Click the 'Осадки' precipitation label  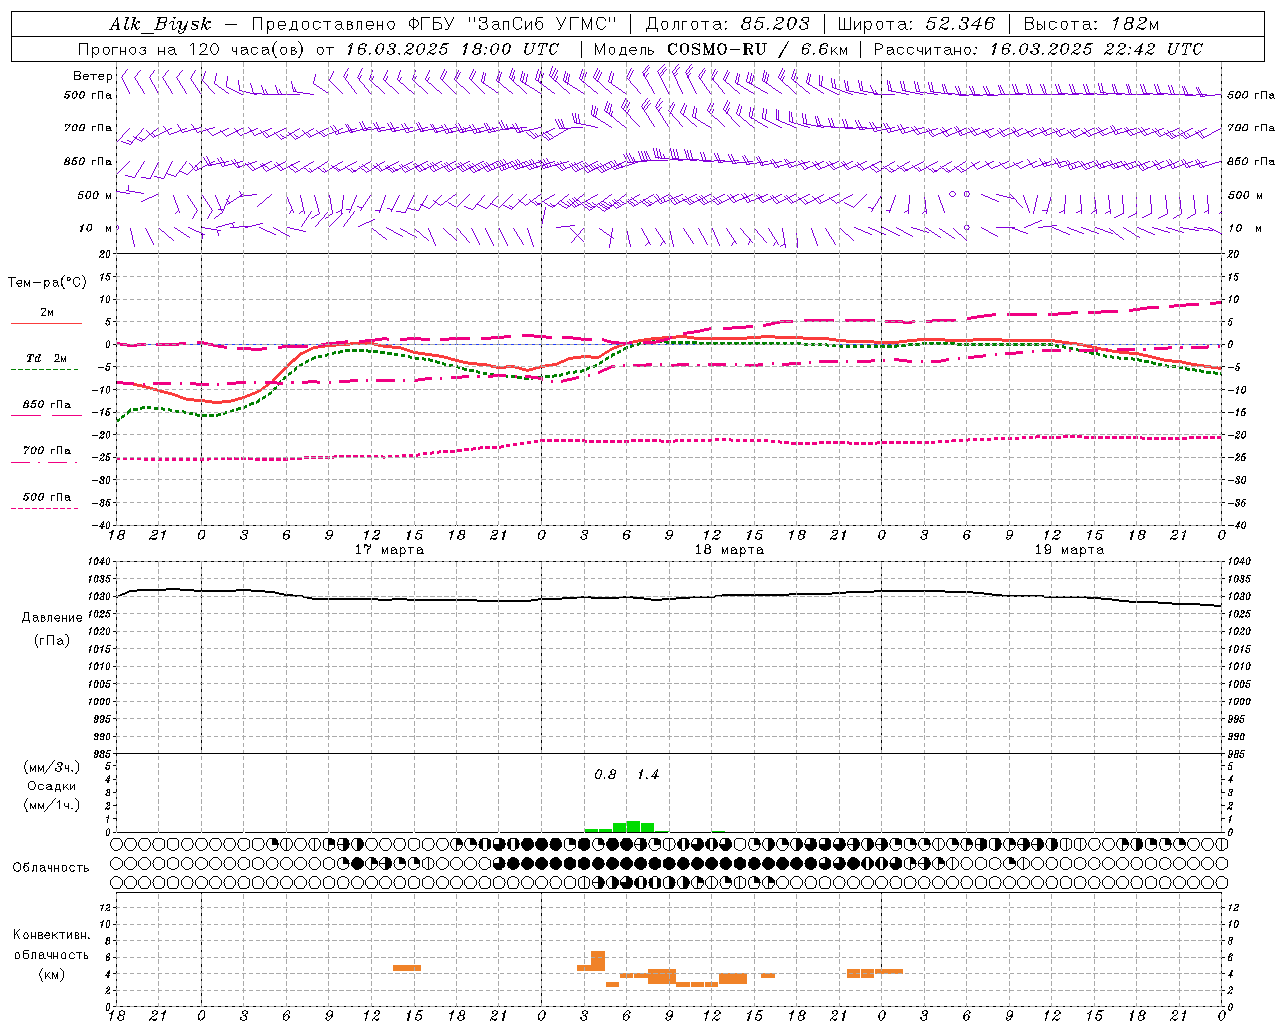(x=51, y=786)
